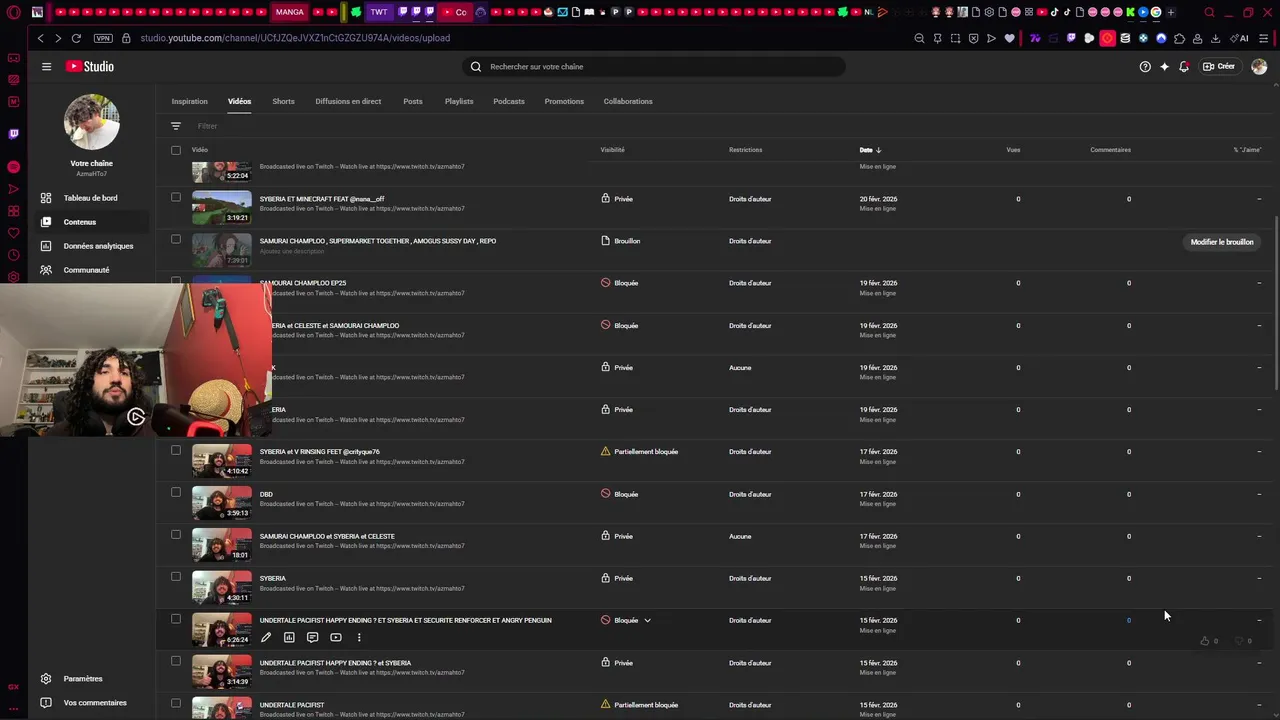
Task: Open the three-dot options menu in hovered row
Action: tap(359, 637)
